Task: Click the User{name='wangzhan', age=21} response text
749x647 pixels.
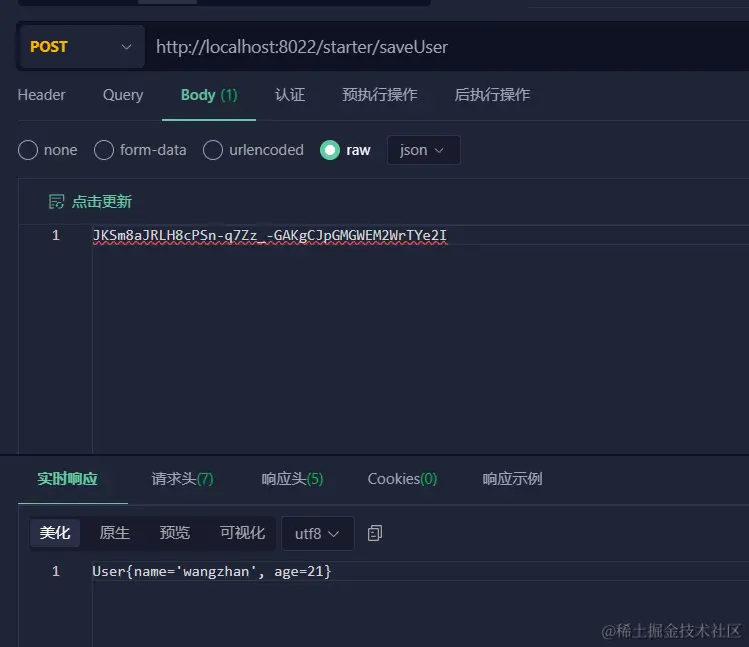Action: pyautogui.click(x=212, y=572)
